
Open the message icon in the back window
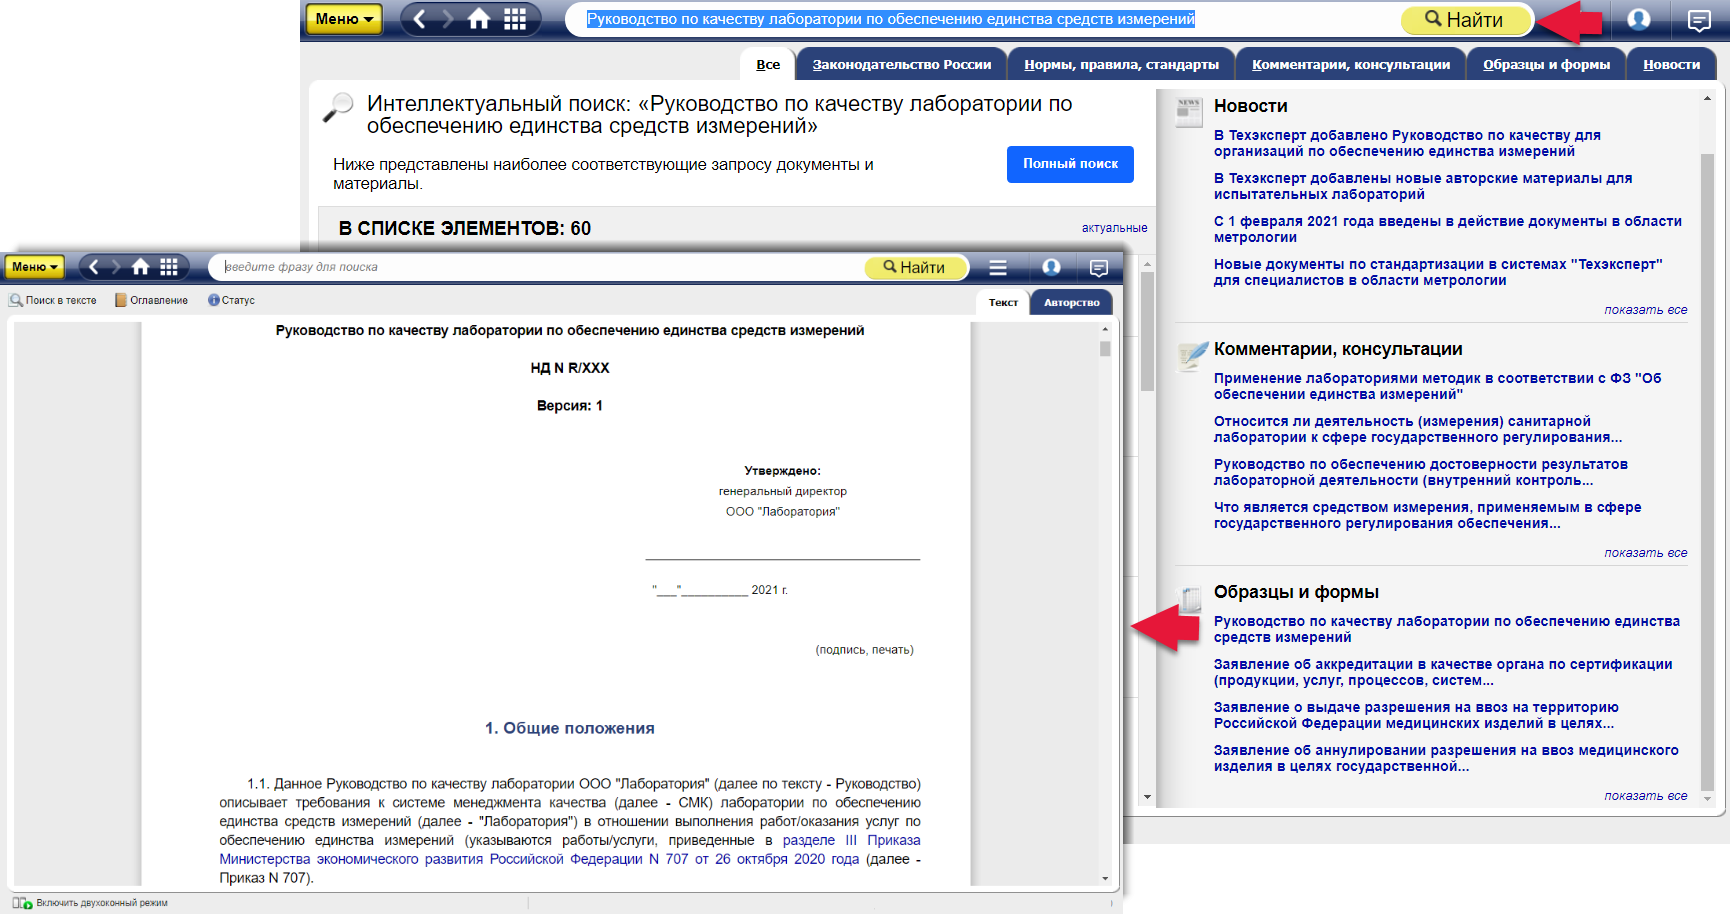pyautogui.click(x=1698, y=19)
